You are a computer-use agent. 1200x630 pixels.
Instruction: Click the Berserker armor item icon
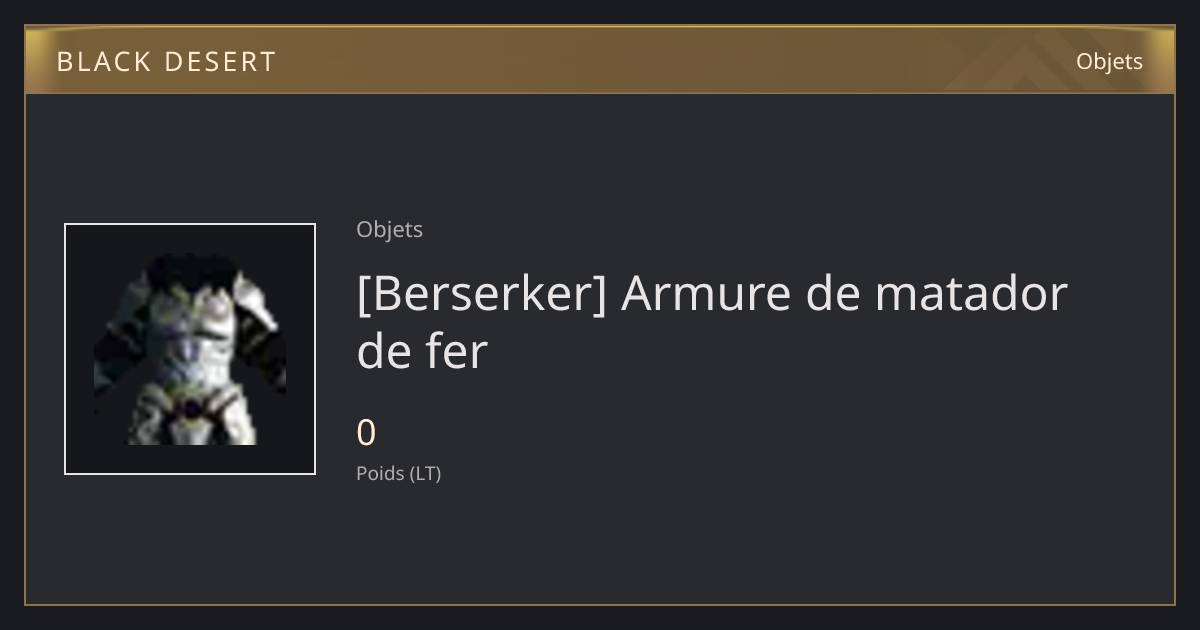190,349
